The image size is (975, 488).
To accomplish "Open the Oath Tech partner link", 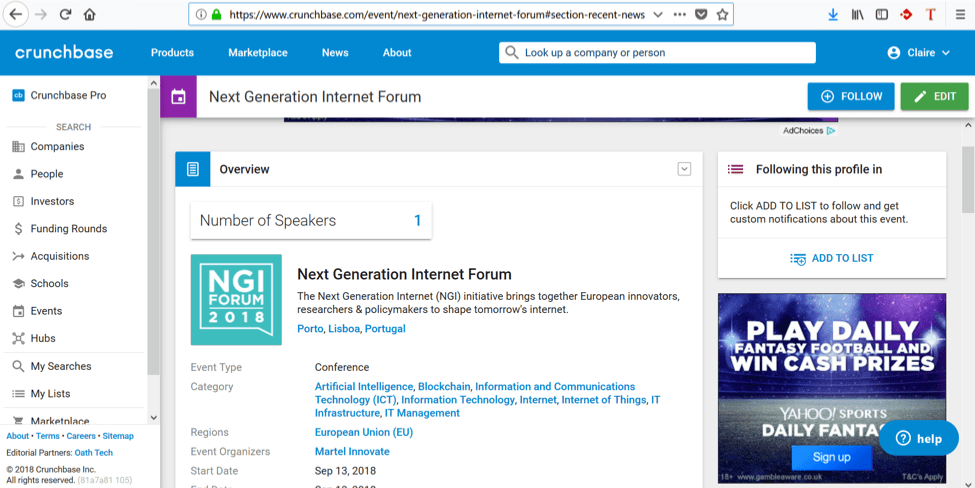I will 94,453.
